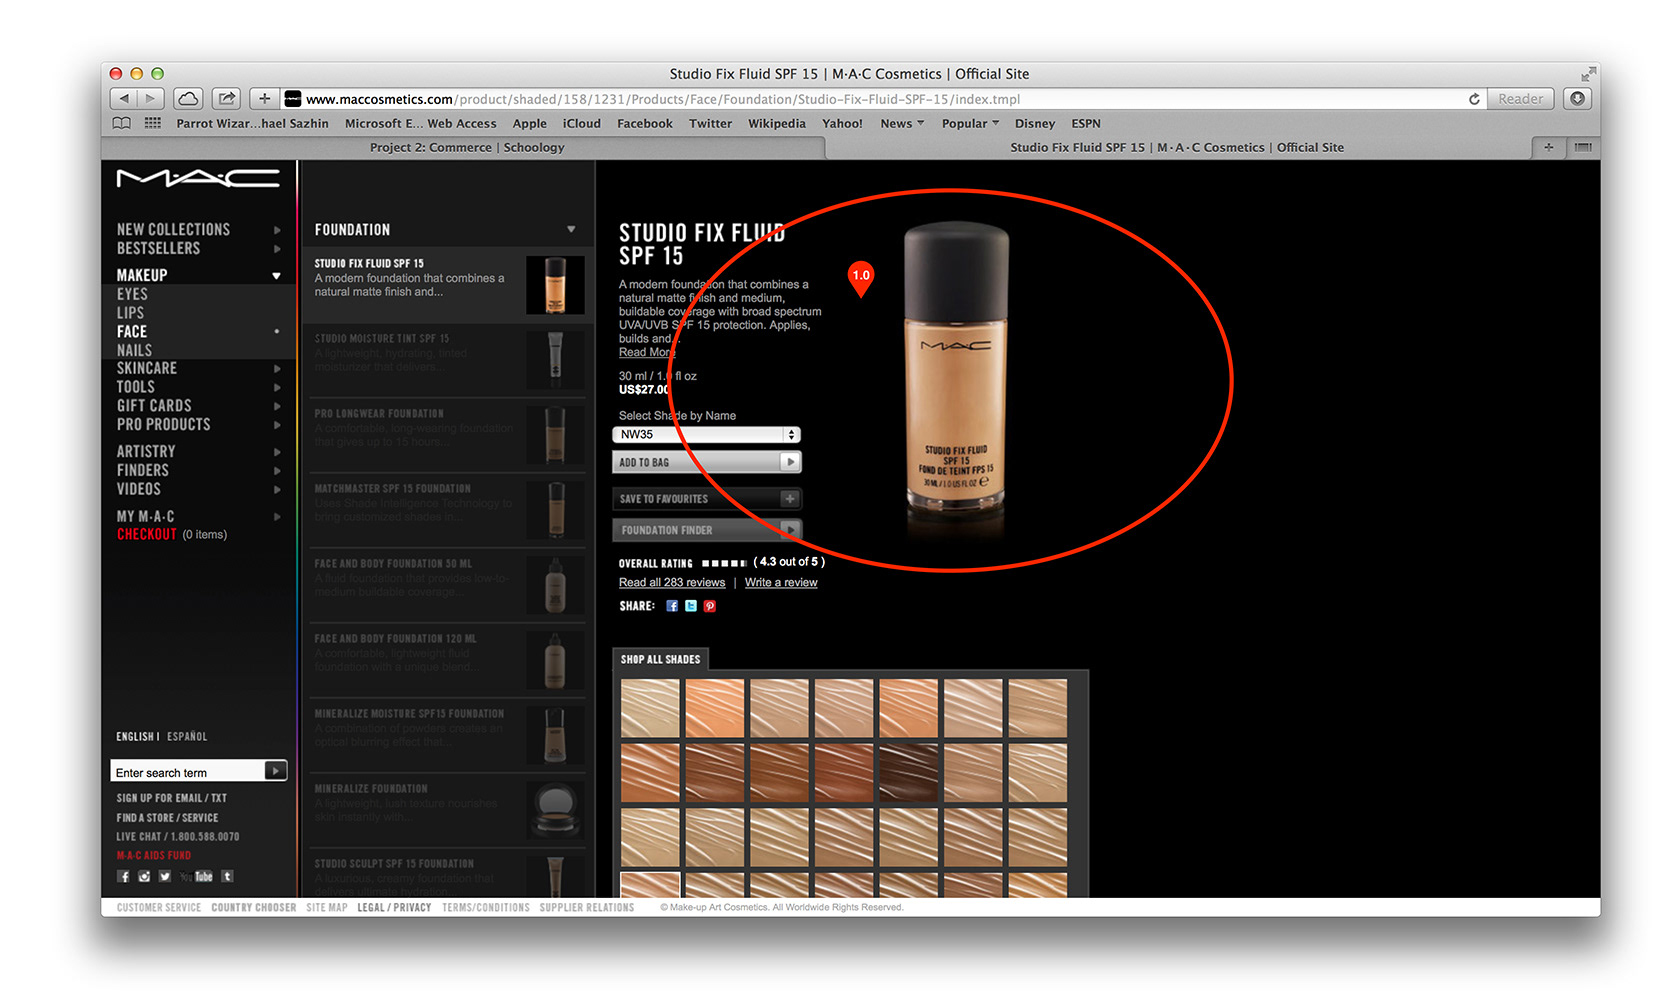Pick the orange-toned second swatch in top row
This screenshot has height=1005, width=1659.
(714, 708)
